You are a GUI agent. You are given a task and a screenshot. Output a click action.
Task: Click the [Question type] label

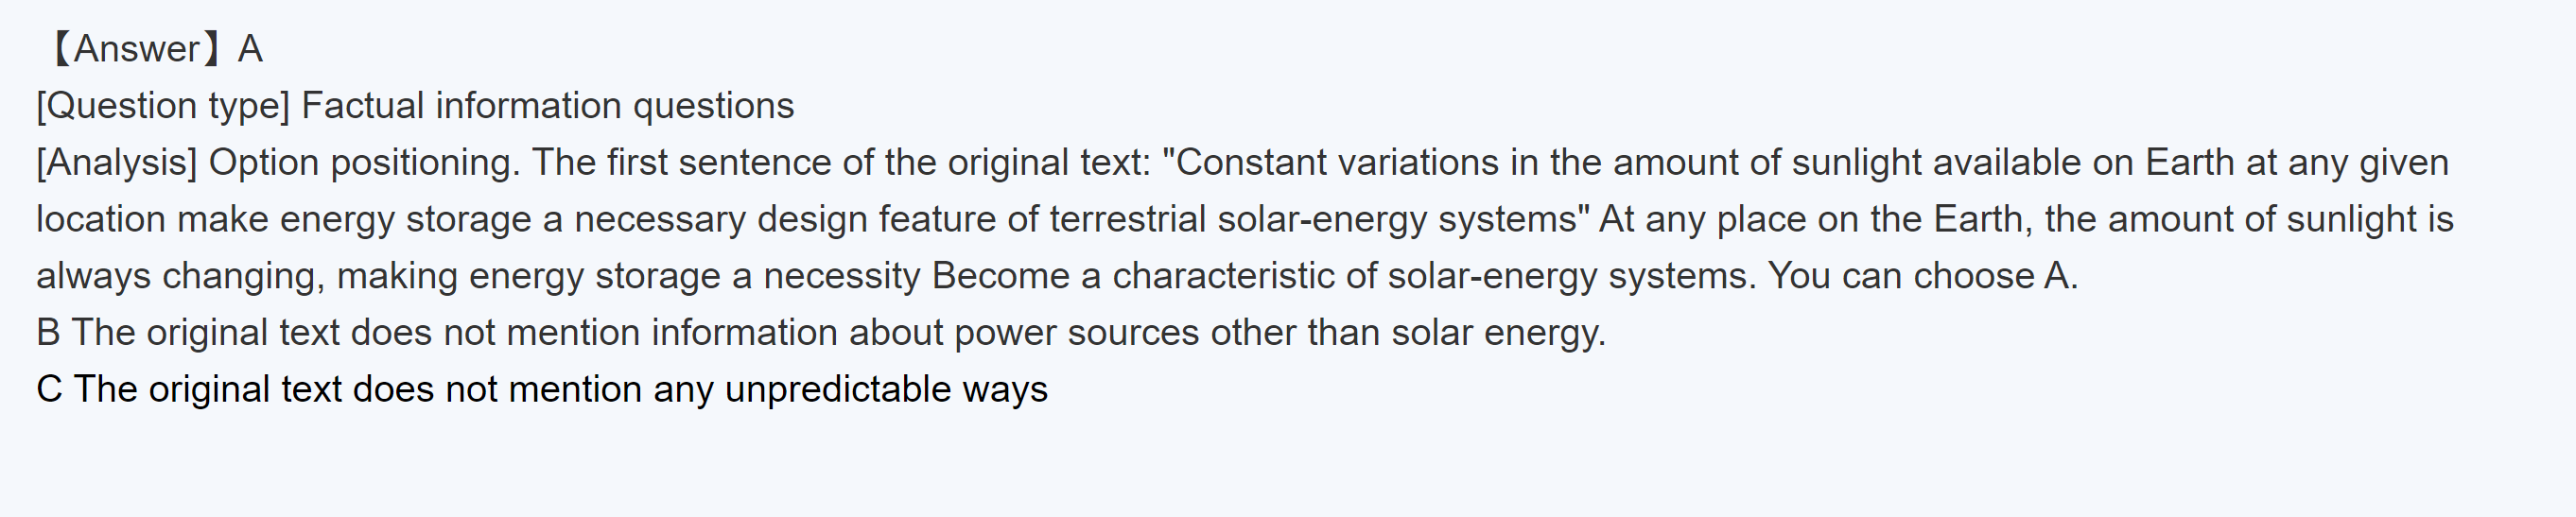point(162,106)
